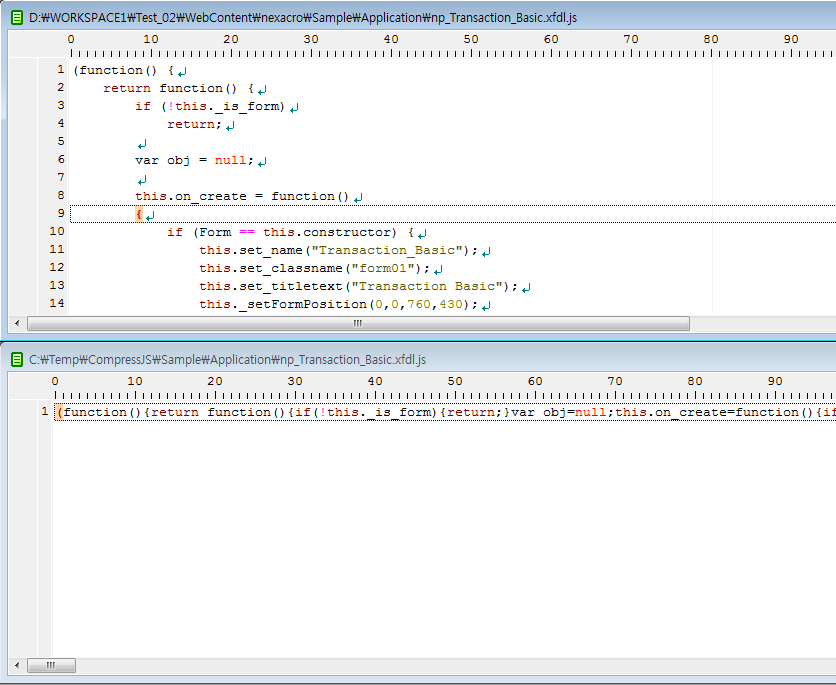The height and width of the screenshot is (685, 836).
Task: Click the code line "this.on_create = function()"
Action: pyautogui.click(x=242, y=196)
